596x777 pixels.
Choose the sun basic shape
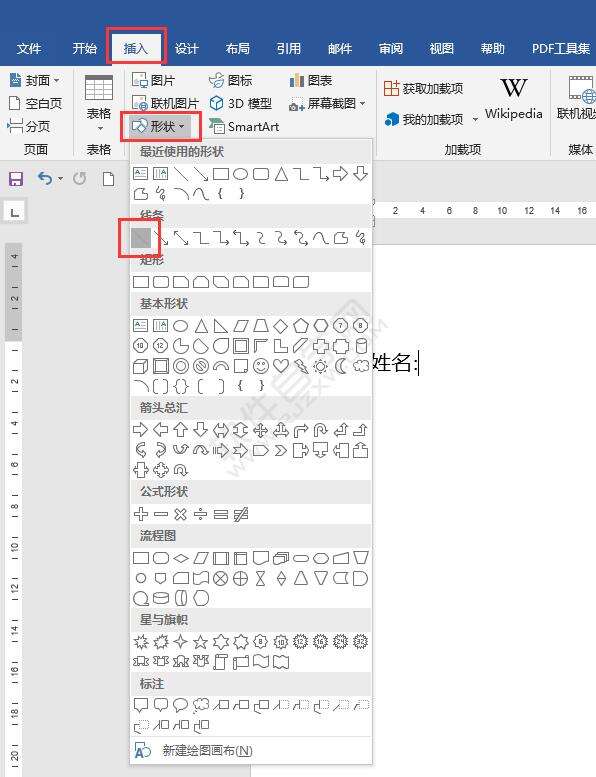[x=321, y=366]
